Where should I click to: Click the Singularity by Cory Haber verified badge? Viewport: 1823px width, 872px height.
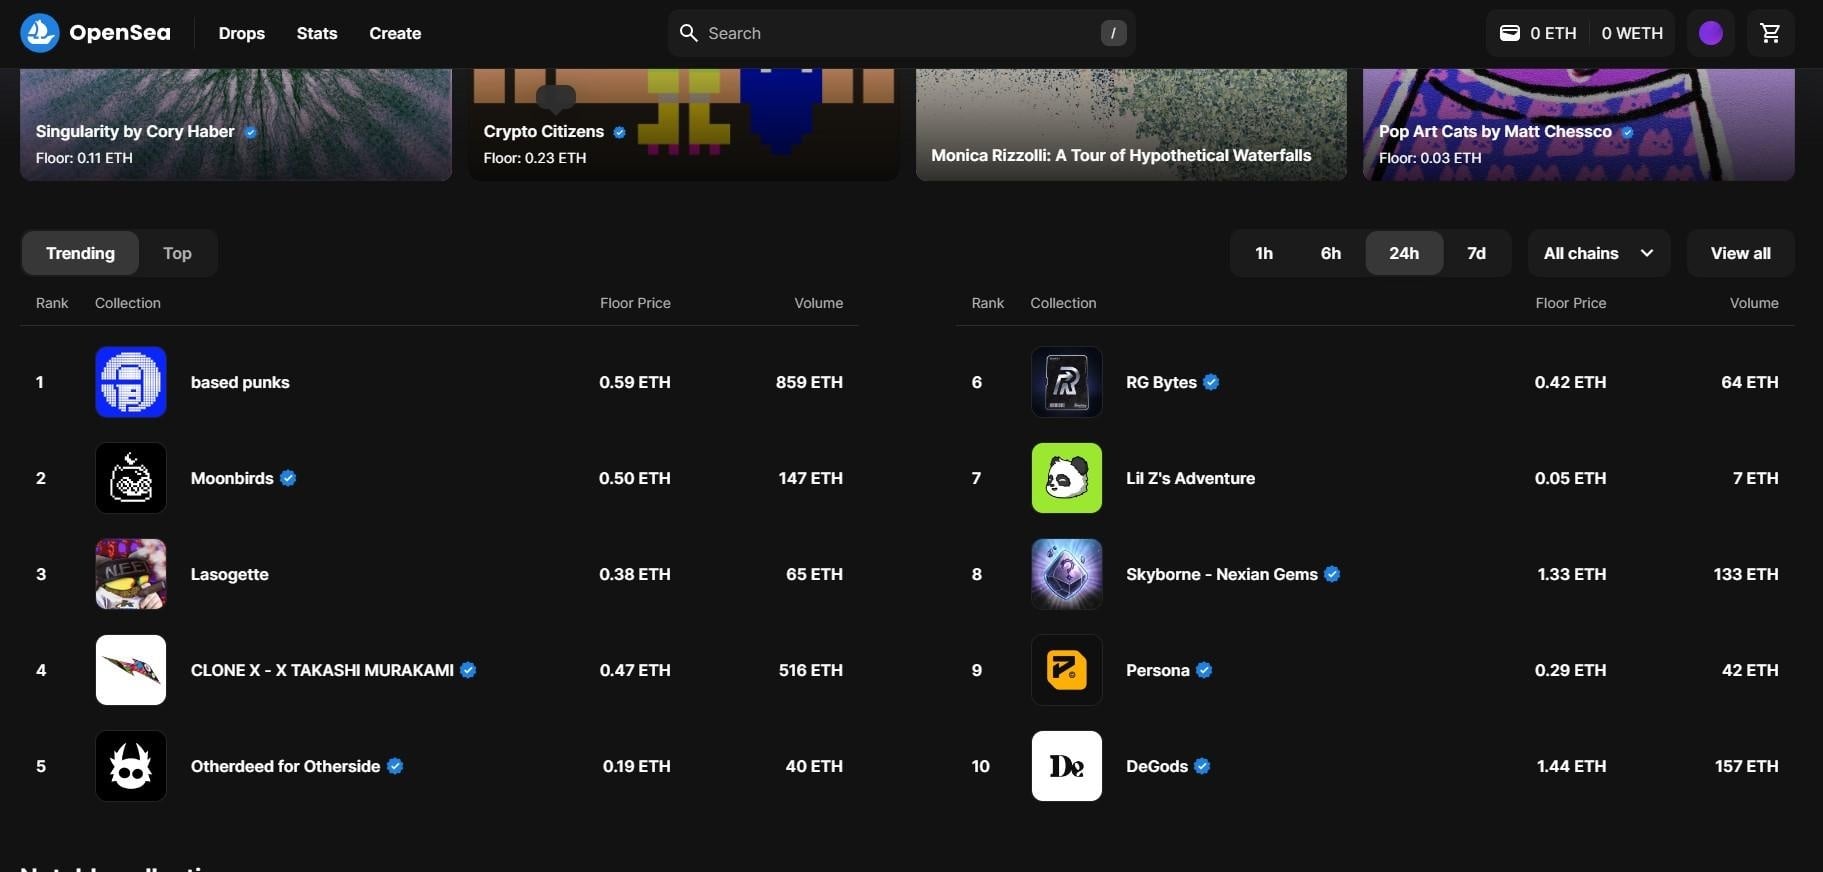[250, 132]
